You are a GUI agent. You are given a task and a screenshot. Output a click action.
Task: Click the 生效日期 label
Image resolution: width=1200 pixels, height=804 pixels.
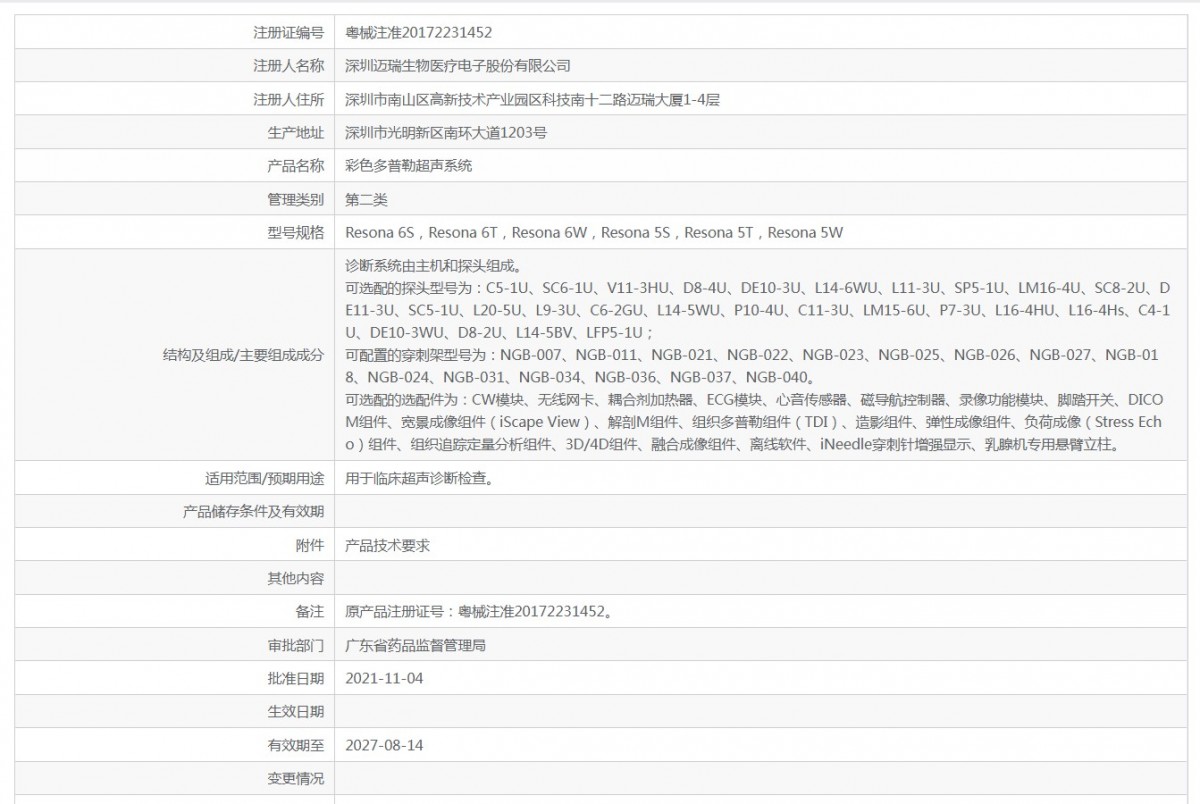coord(296,711)
